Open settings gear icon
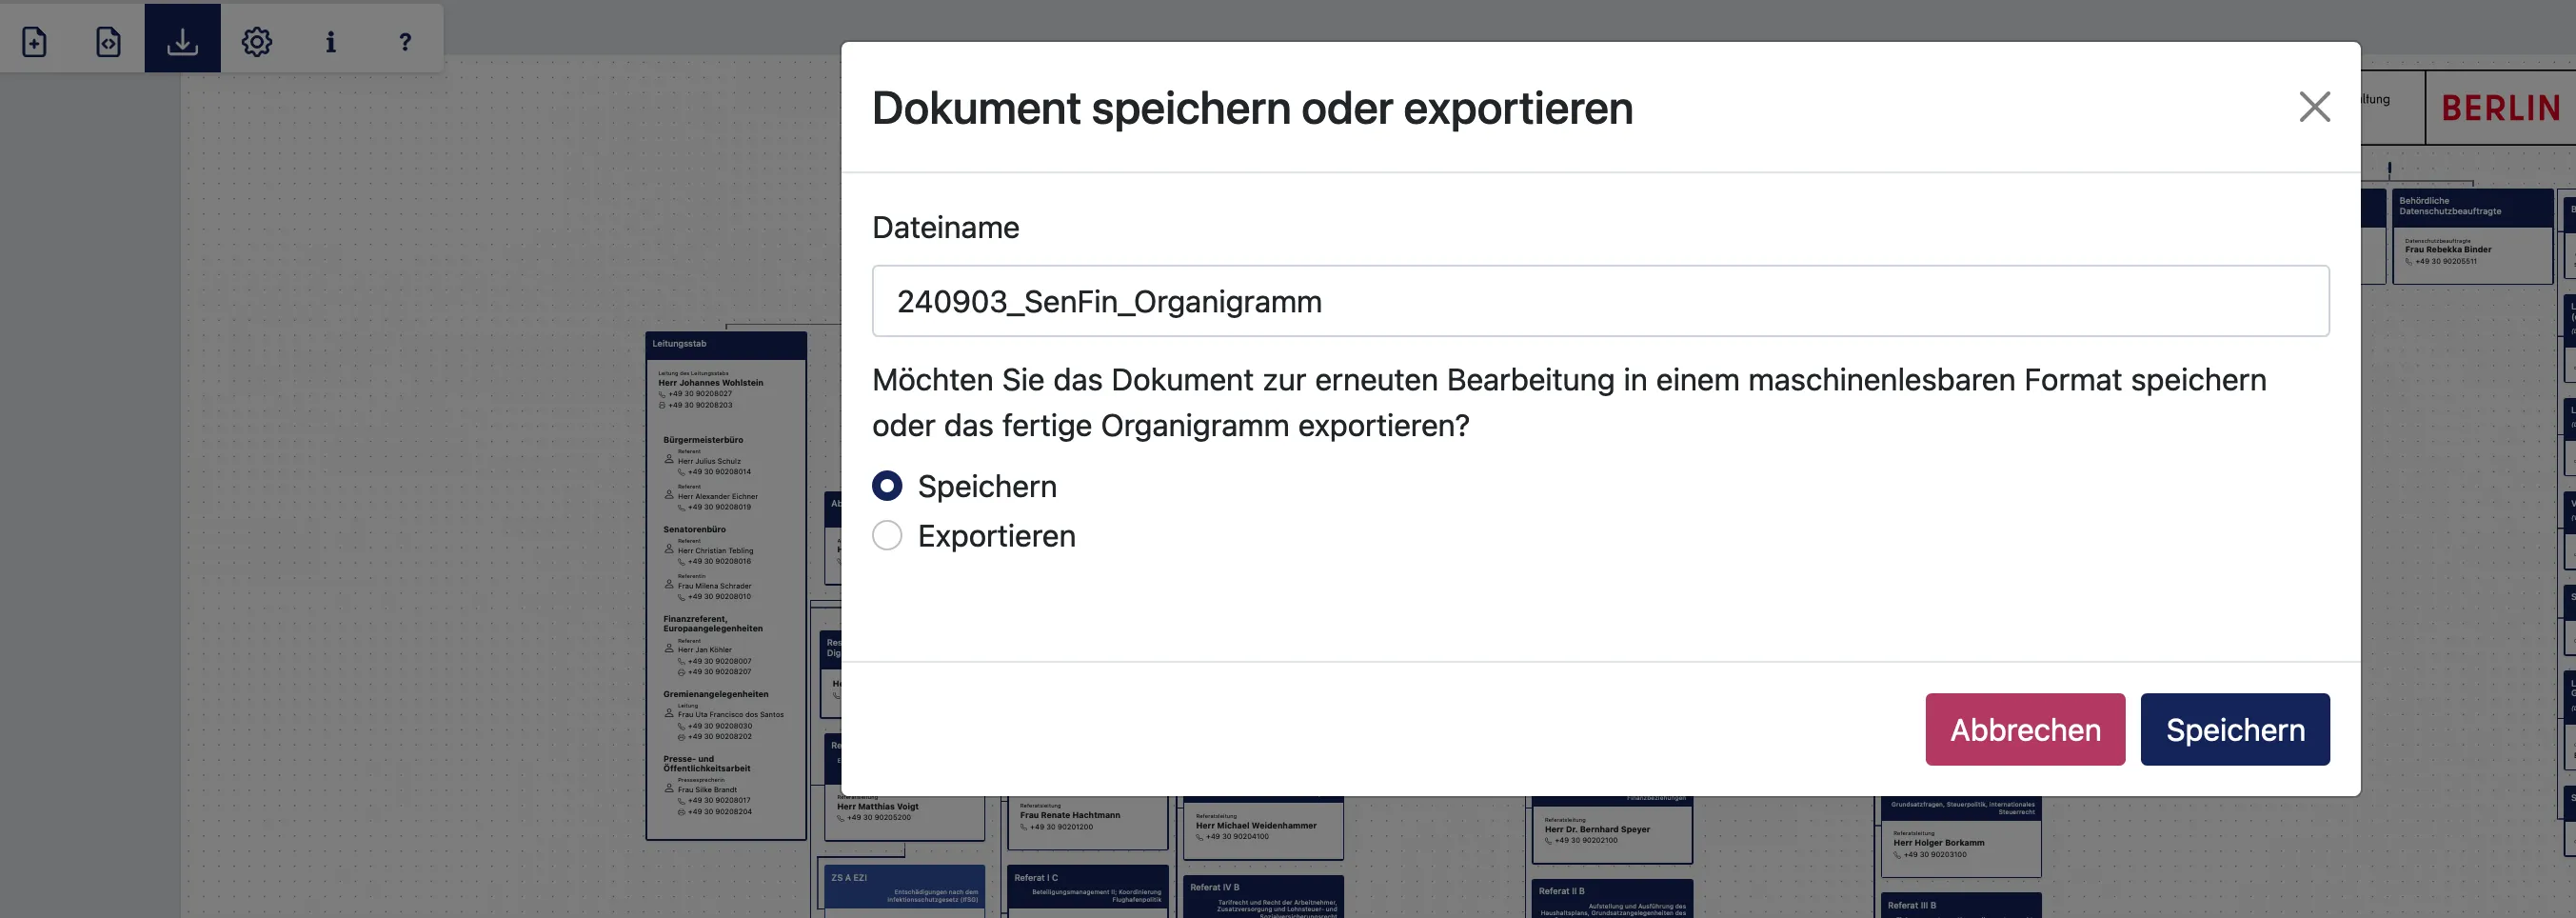 pyautogui.click(x=257, y=41)
